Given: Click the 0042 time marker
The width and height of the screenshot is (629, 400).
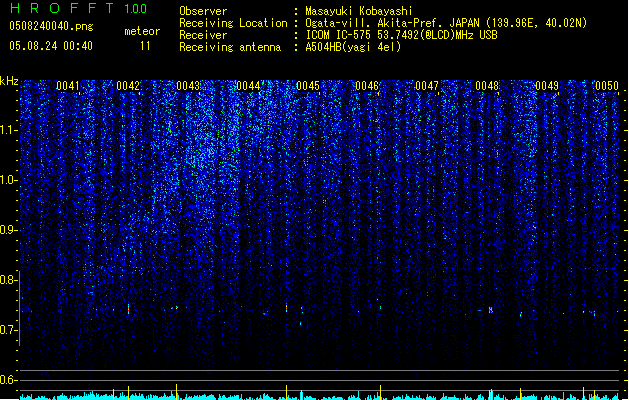Looking at the screenshot, I should (128, 86).
